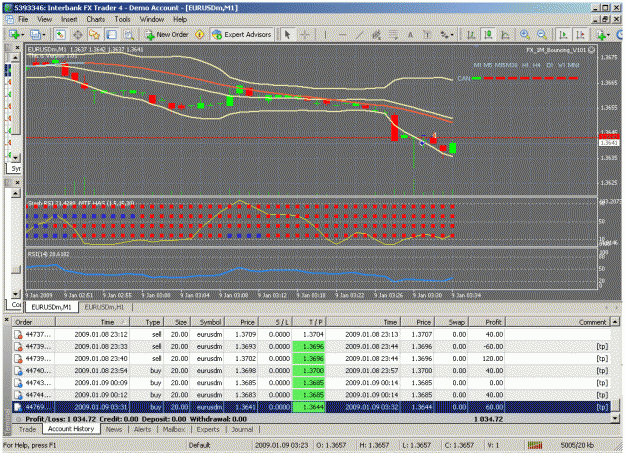Open the Experts terminal tab

[208, 429]
